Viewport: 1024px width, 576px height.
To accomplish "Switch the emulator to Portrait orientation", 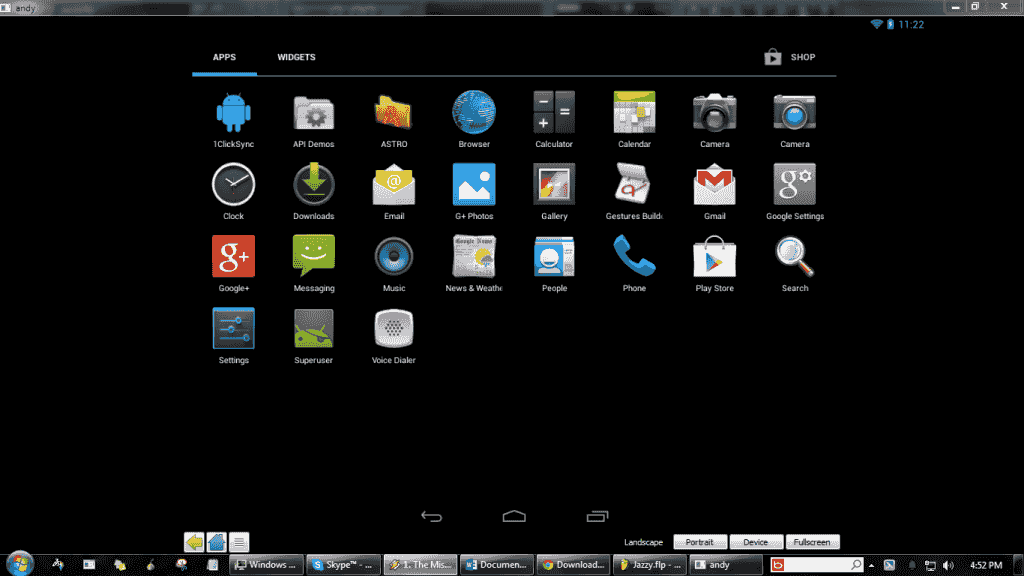I will tap(700, 541).
